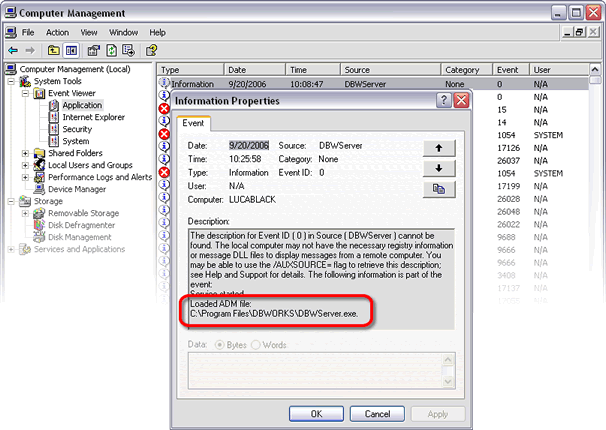Sort the event list by Time column

313,70
